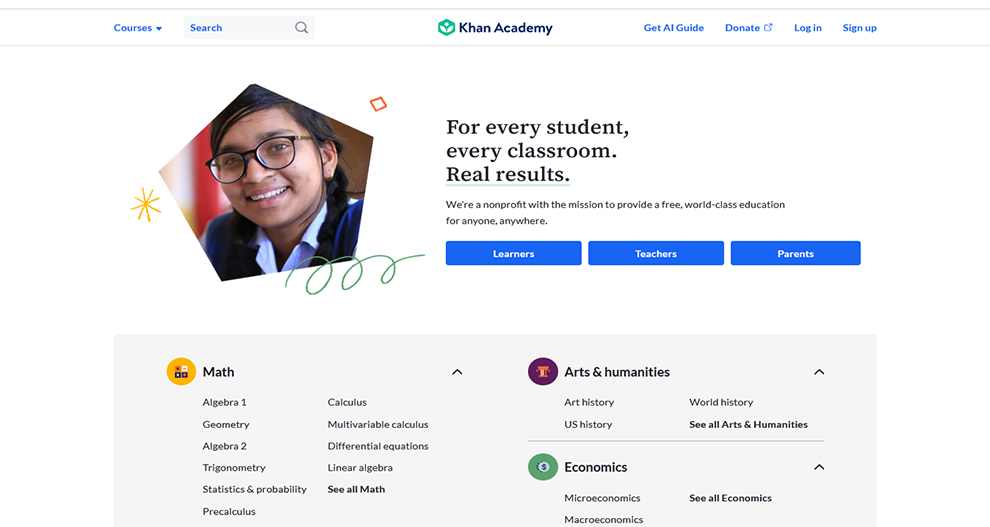Open the Courses dropdown menu
Screen dimensions: 990x527
[138, 28]
